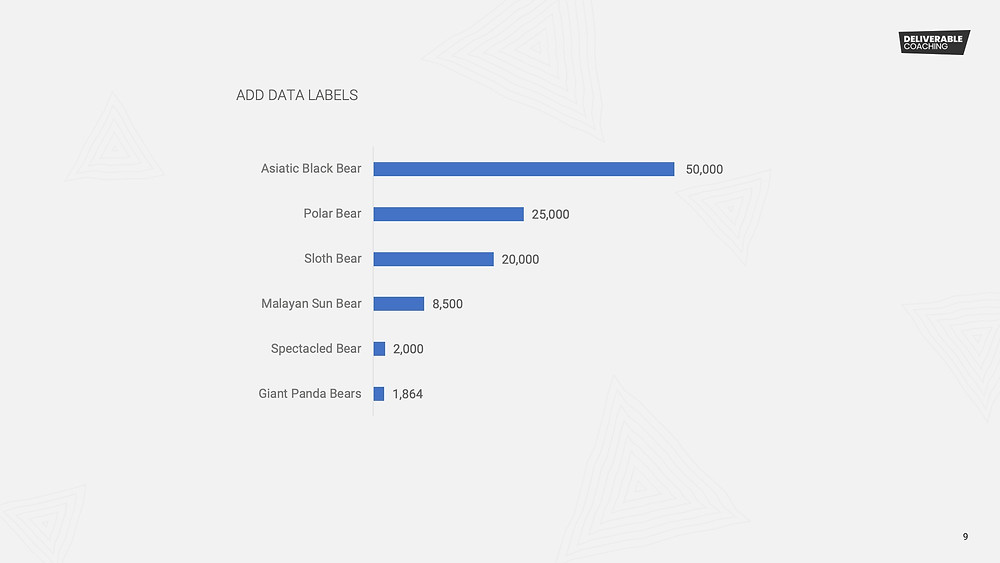Click the slide number 9

tap(965, 536)
